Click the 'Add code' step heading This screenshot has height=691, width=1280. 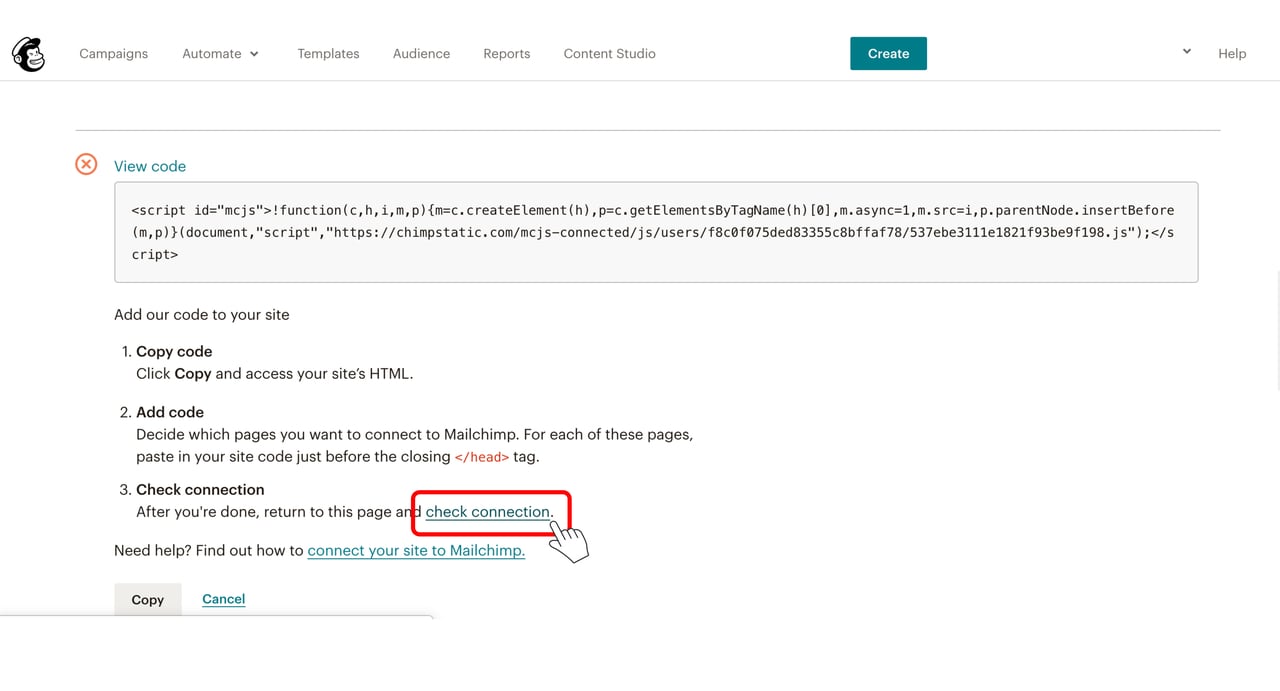[170, 412]
